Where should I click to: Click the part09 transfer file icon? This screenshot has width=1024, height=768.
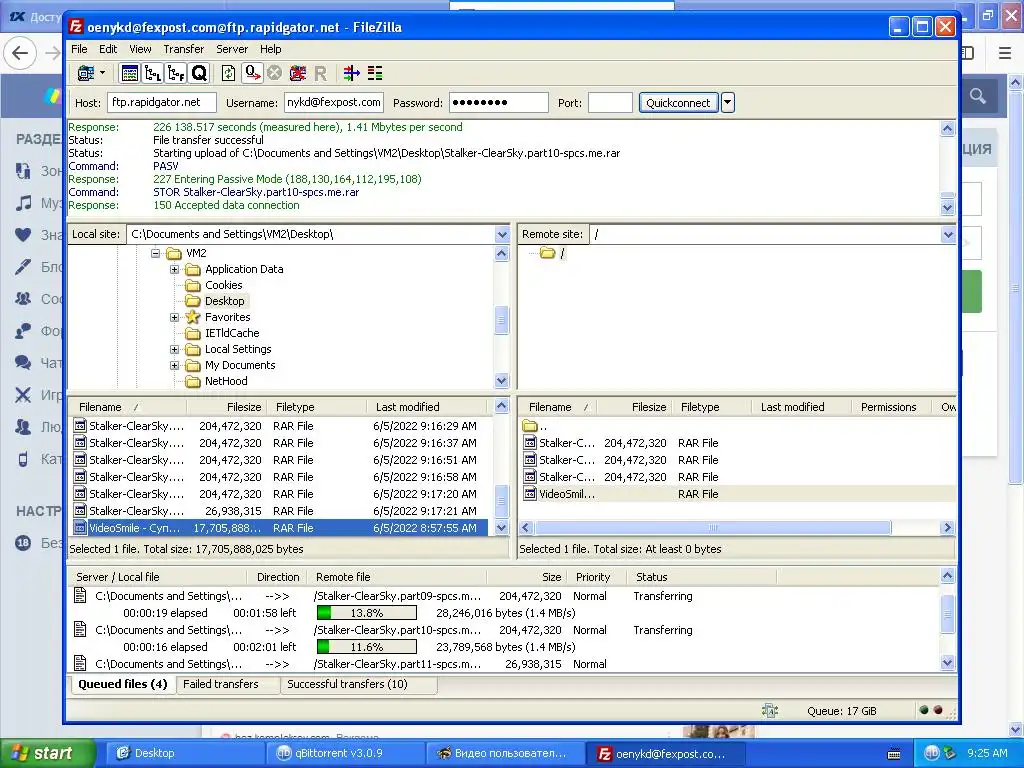pyautogui.click(x=80, y=596)
